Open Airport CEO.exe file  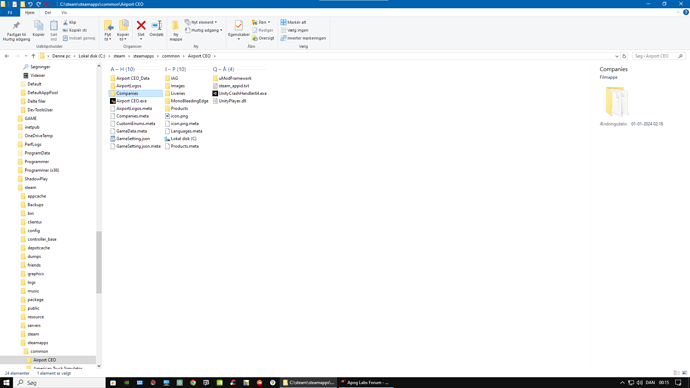pos(128,101)
